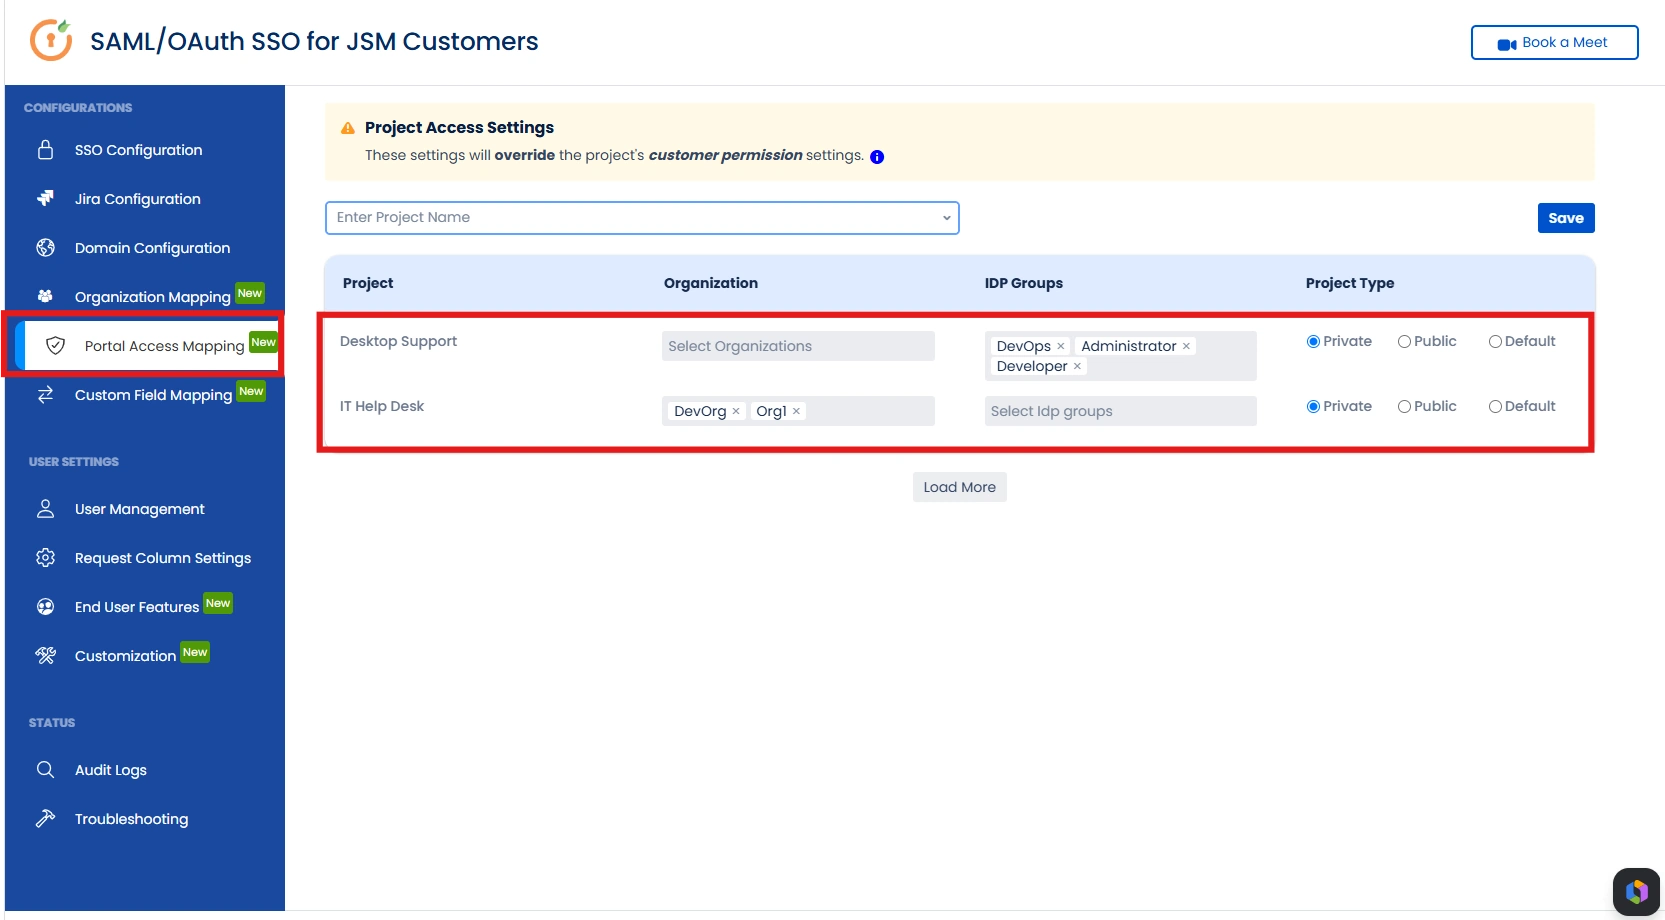Open the Enter Project Name dropdown
Screen dimensions: 1665x920
click(642, 218)
